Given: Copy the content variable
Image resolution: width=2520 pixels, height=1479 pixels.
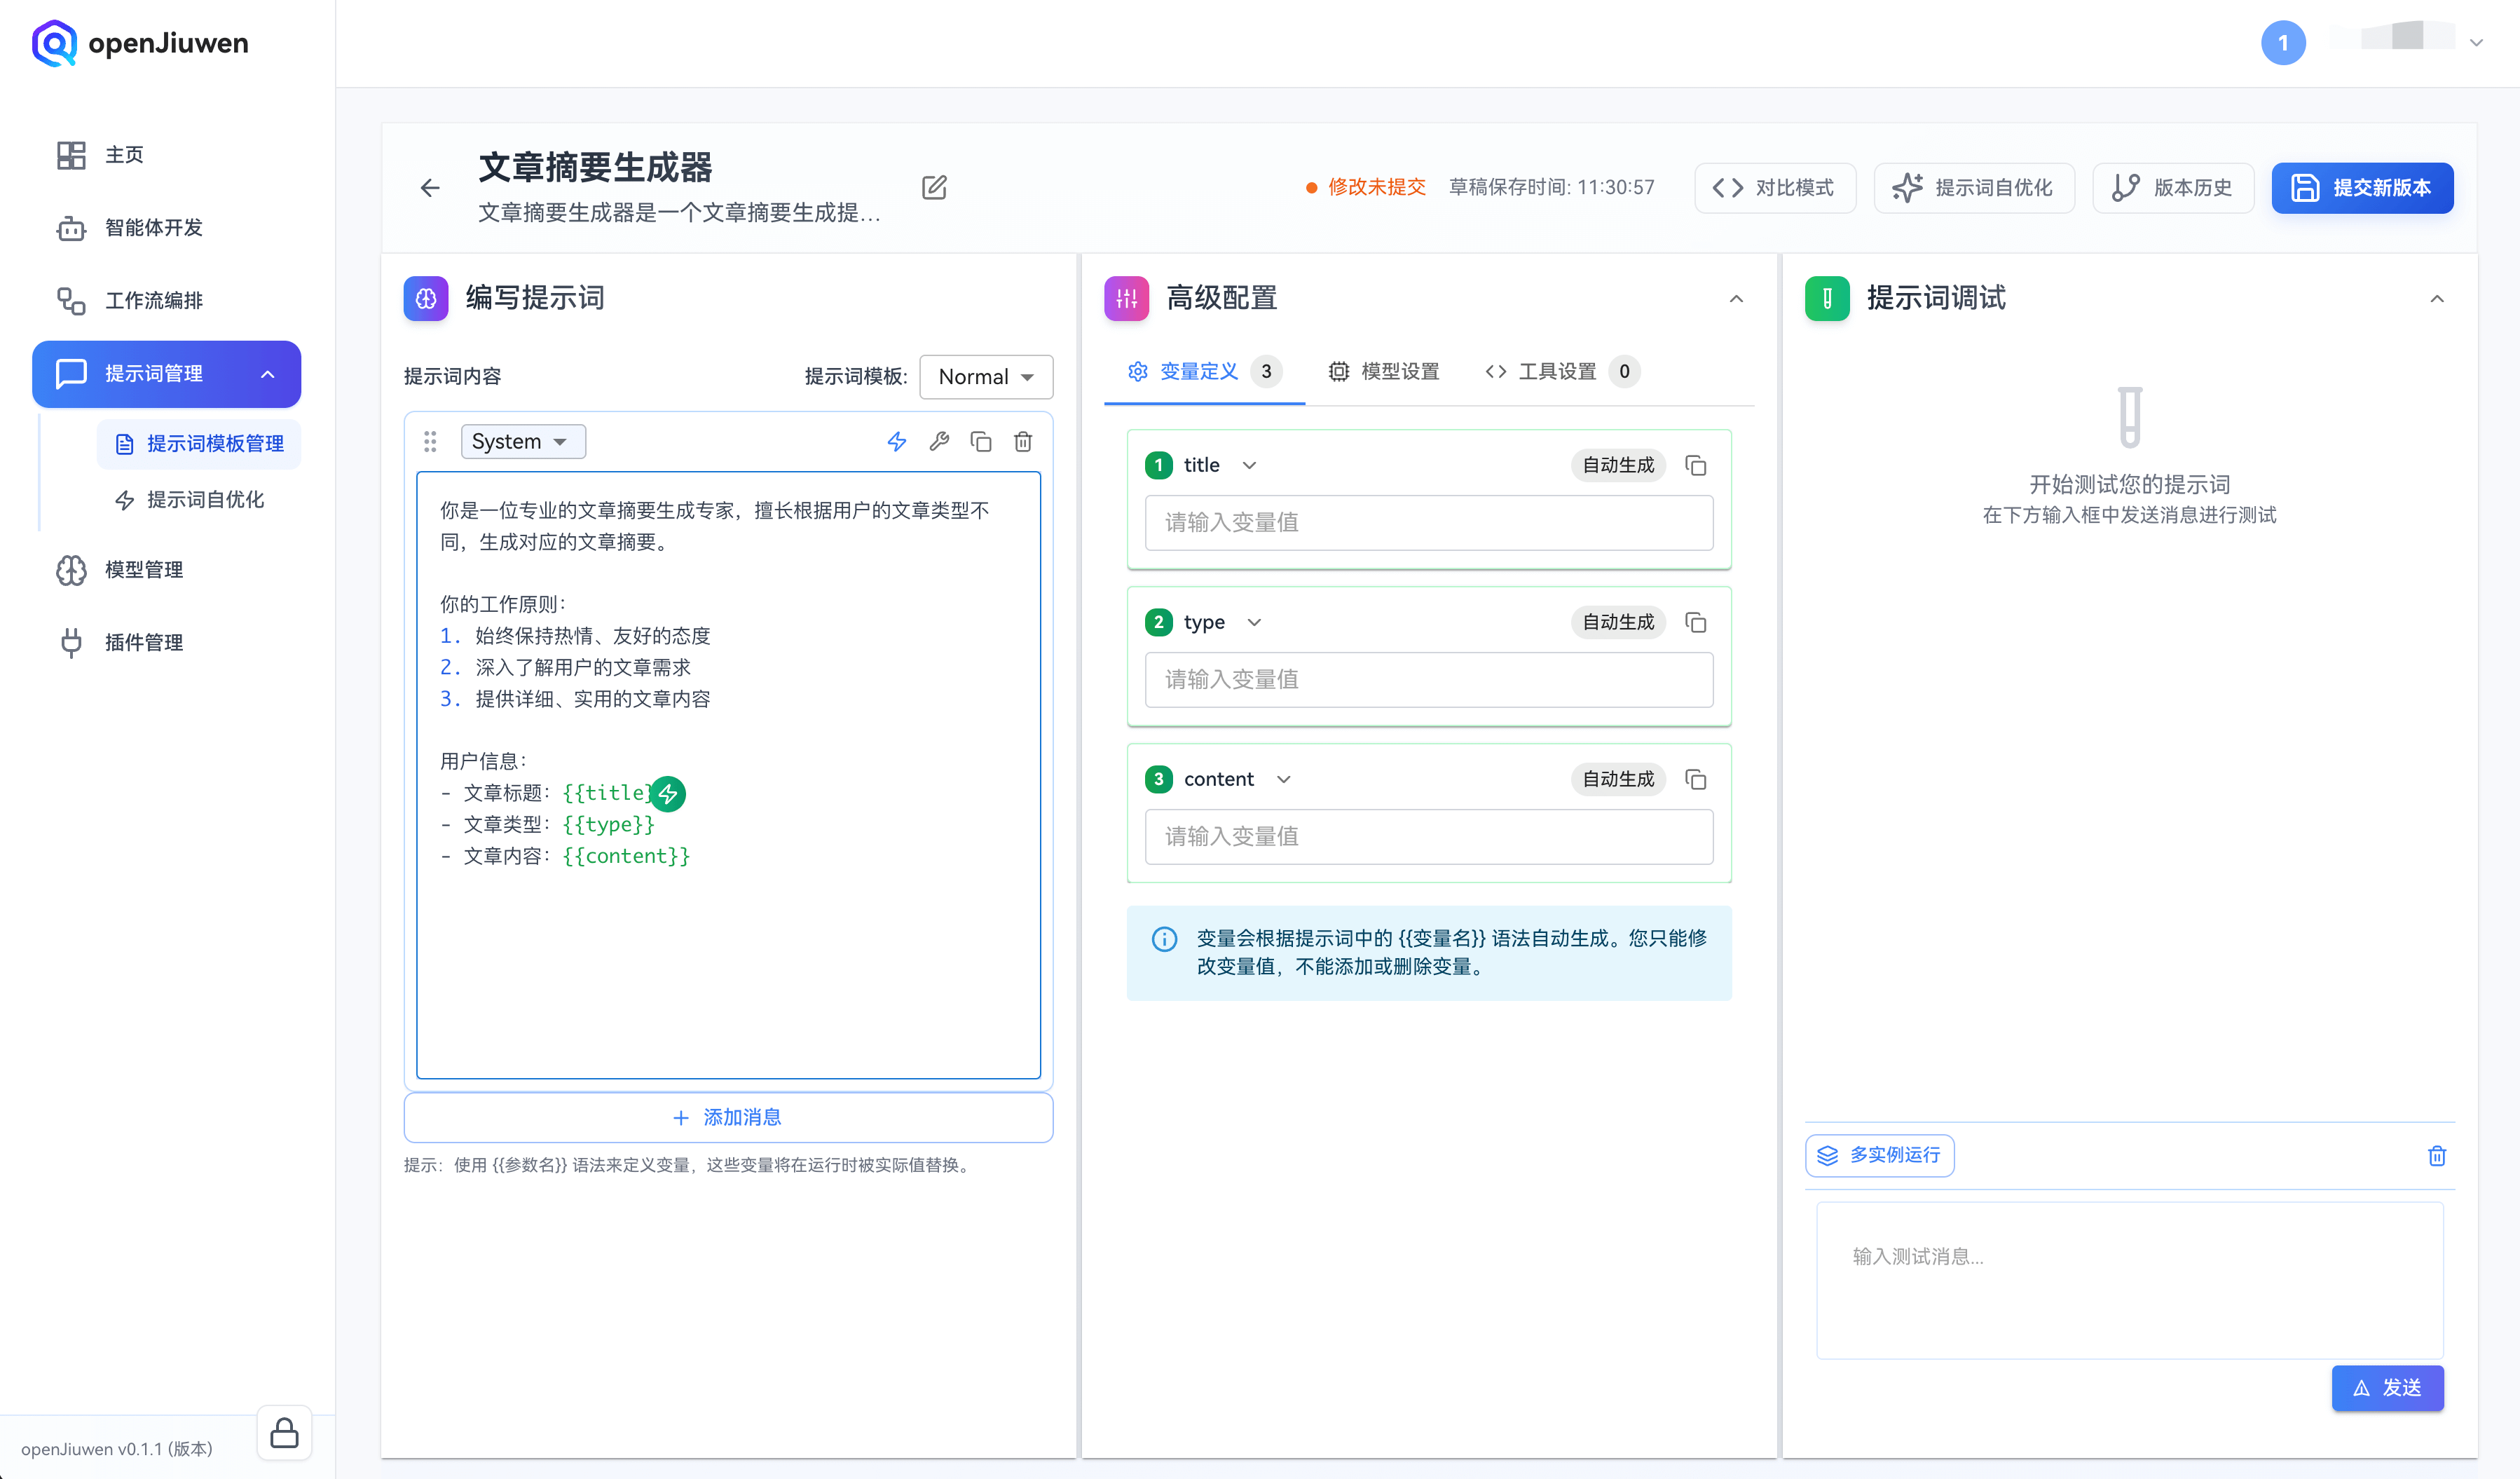Looking at the screenshot, I should [x=1695, y=780].
